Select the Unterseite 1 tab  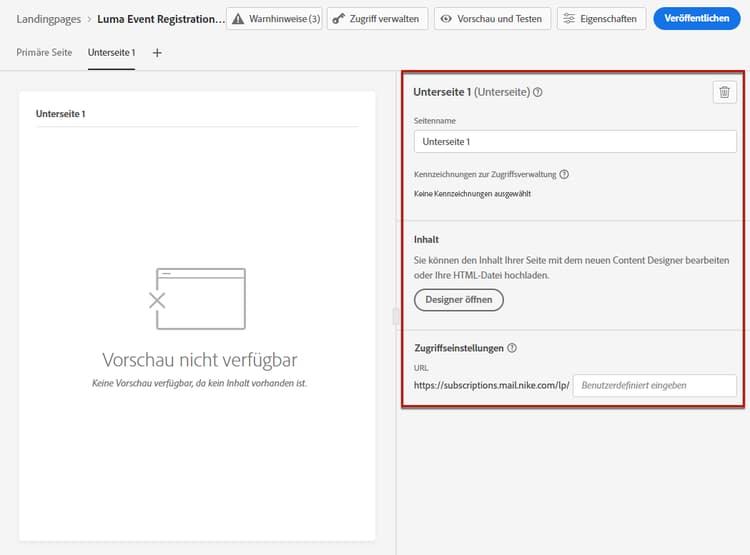[x=111, y=53]
